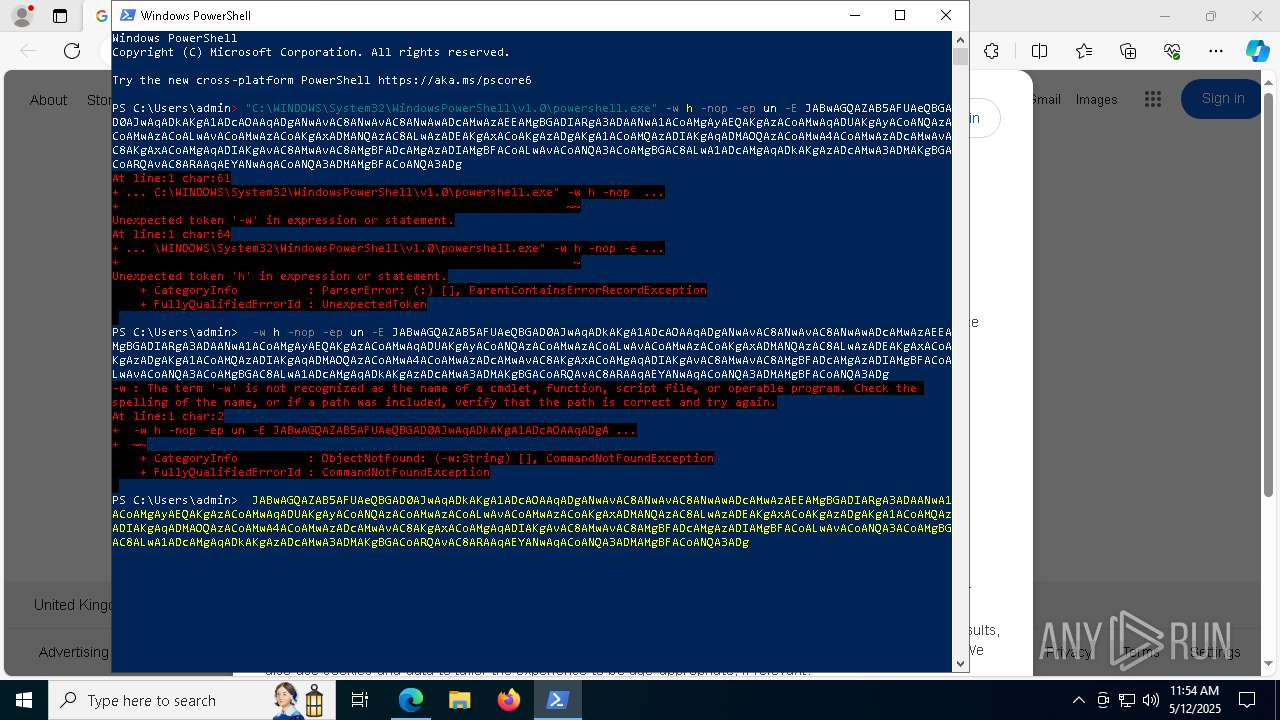Click Google Sign in button
Image resolution: width=1280 pixels, height=720 pixels.
1222,98
